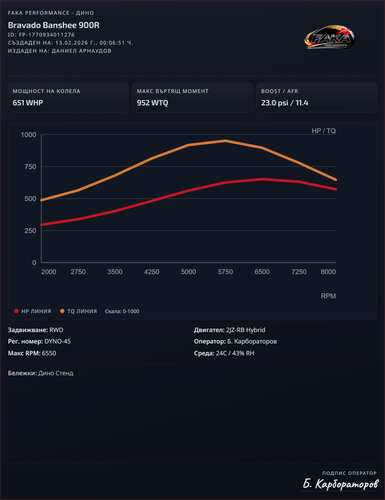This screenshot has height=500, width=385.
Task: Click the Макс RPM: 6550 line
Action: click(32, 353)
